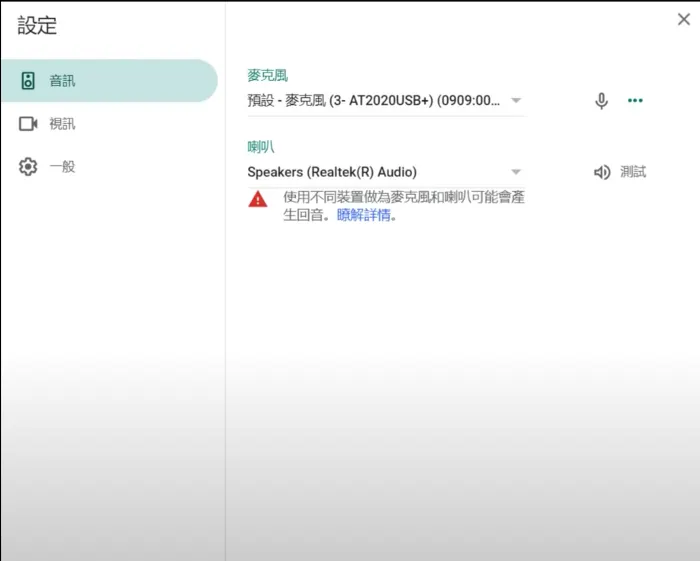Image resolution: width=700 pixels, height=561 pixels.
Task: Select the AT2020USB+ microphone device field
Action: [386, 101]
